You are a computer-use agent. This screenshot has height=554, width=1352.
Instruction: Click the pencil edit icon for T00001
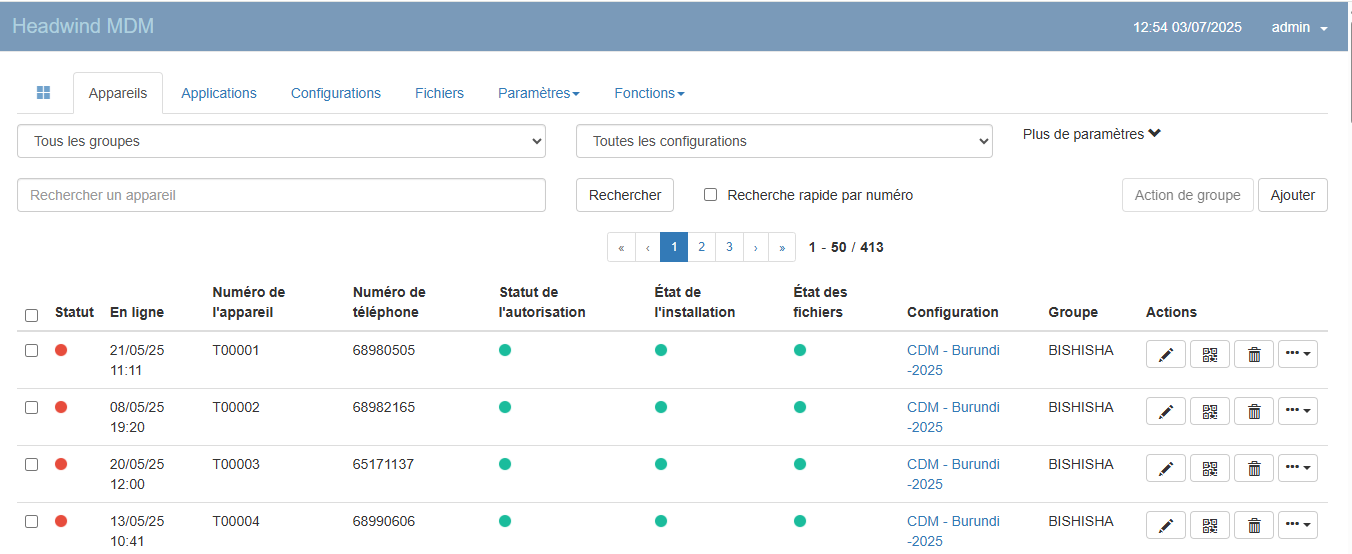1165,355
